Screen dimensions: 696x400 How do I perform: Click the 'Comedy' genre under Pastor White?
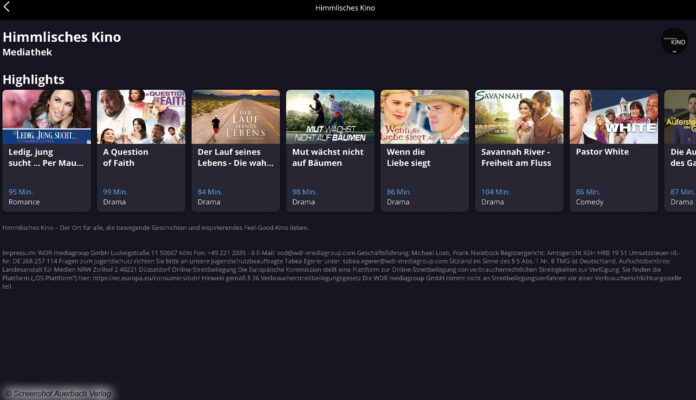click(x=589, y=202)
